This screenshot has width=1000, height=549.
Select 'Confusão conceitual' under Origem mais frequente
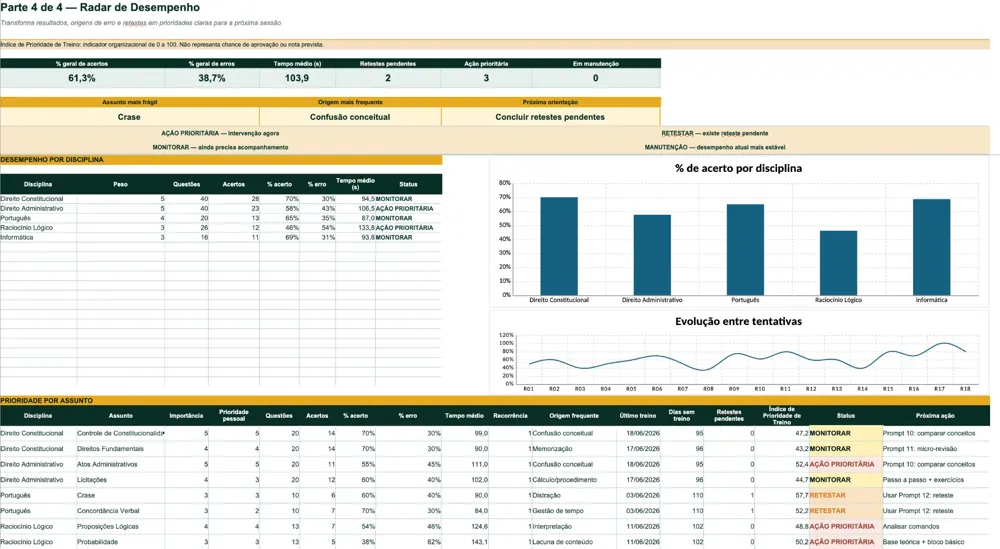pos(350,117)
